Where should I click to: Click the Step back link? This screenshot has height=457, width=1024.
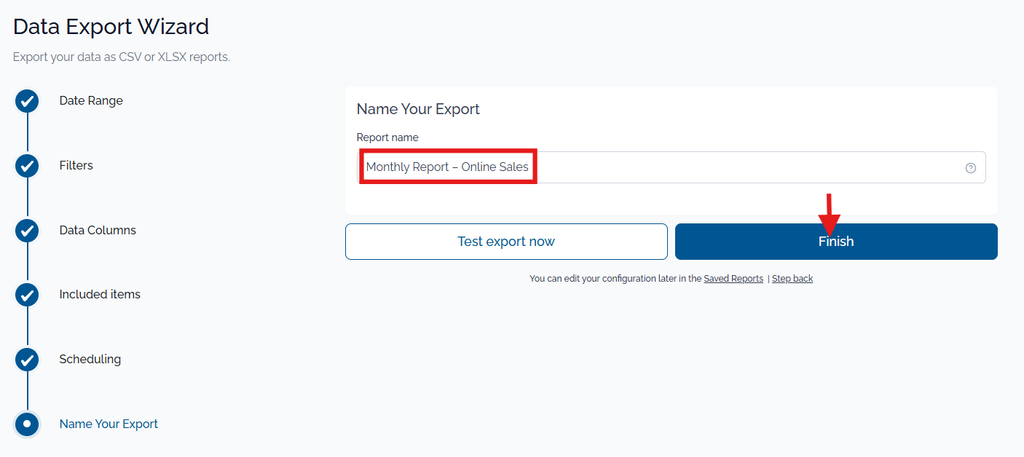pos(792,279)
